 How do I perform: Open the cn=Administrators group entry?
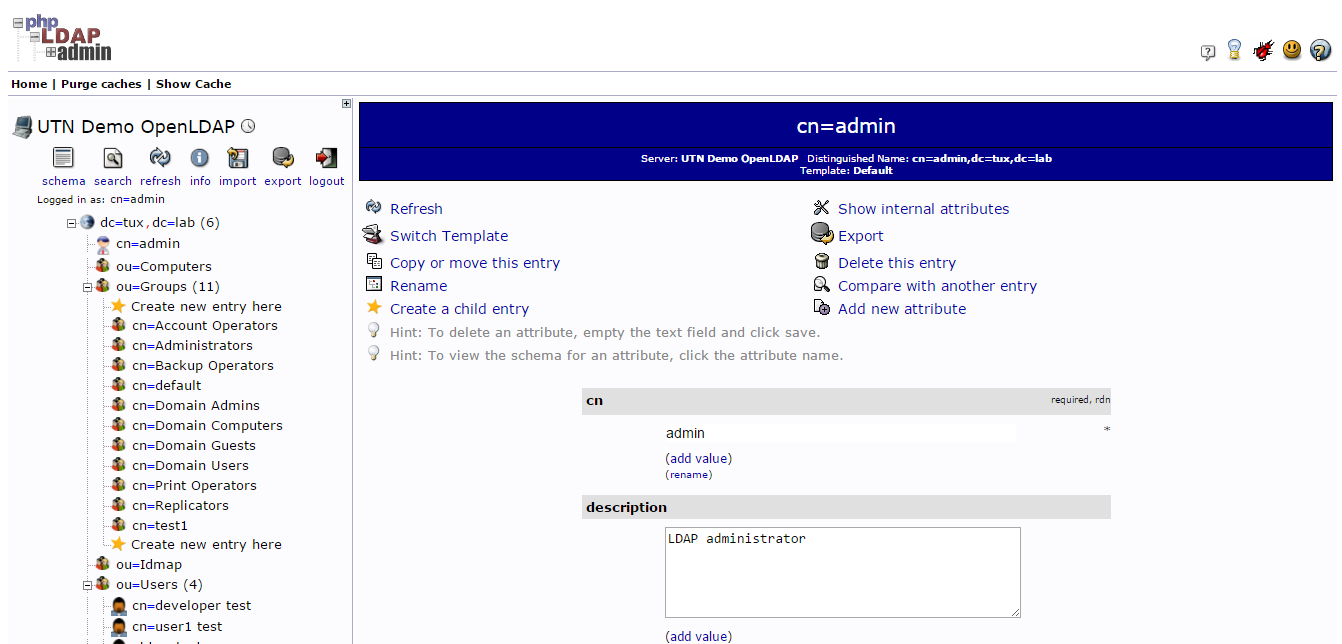(192, 345)
